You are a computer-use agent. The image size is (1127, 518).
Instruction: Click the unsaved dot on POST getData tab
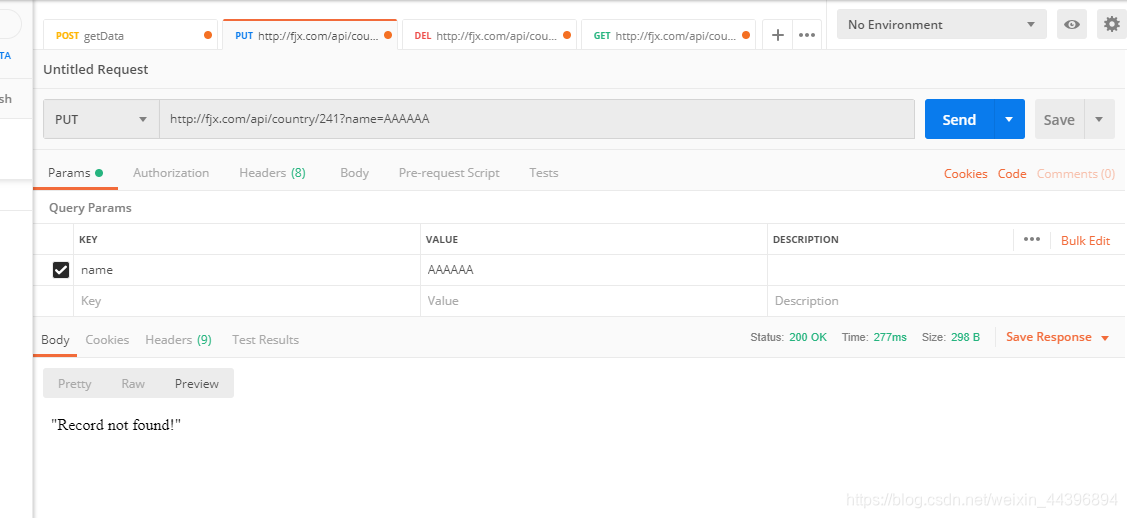[x=208, y=35]
